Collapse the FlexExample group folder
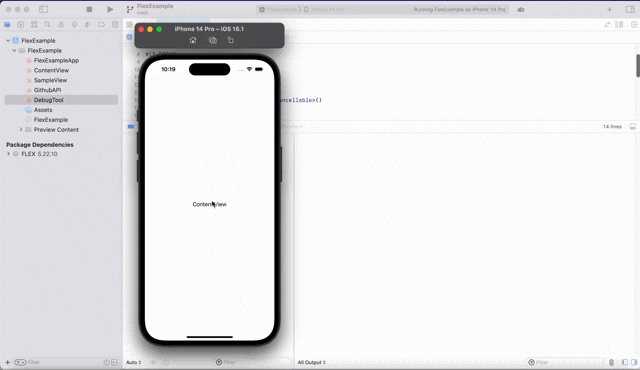 pyautogui.click(x=15, y=50)
